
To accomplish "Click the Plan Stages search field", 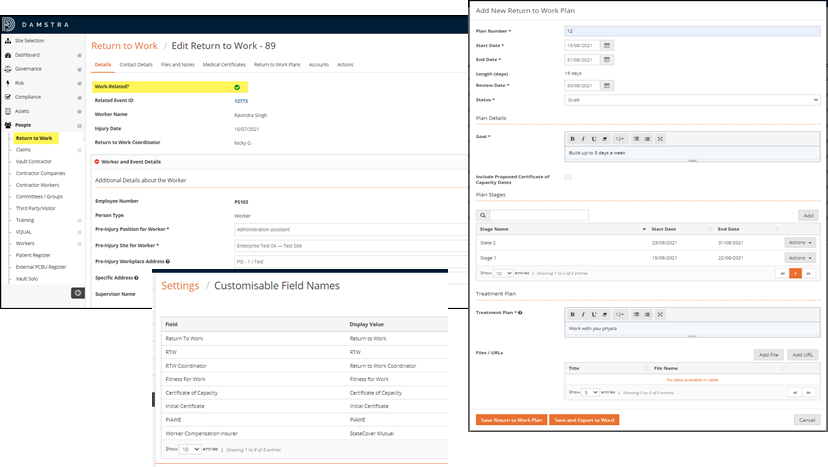I will click(x=539, y=216).
